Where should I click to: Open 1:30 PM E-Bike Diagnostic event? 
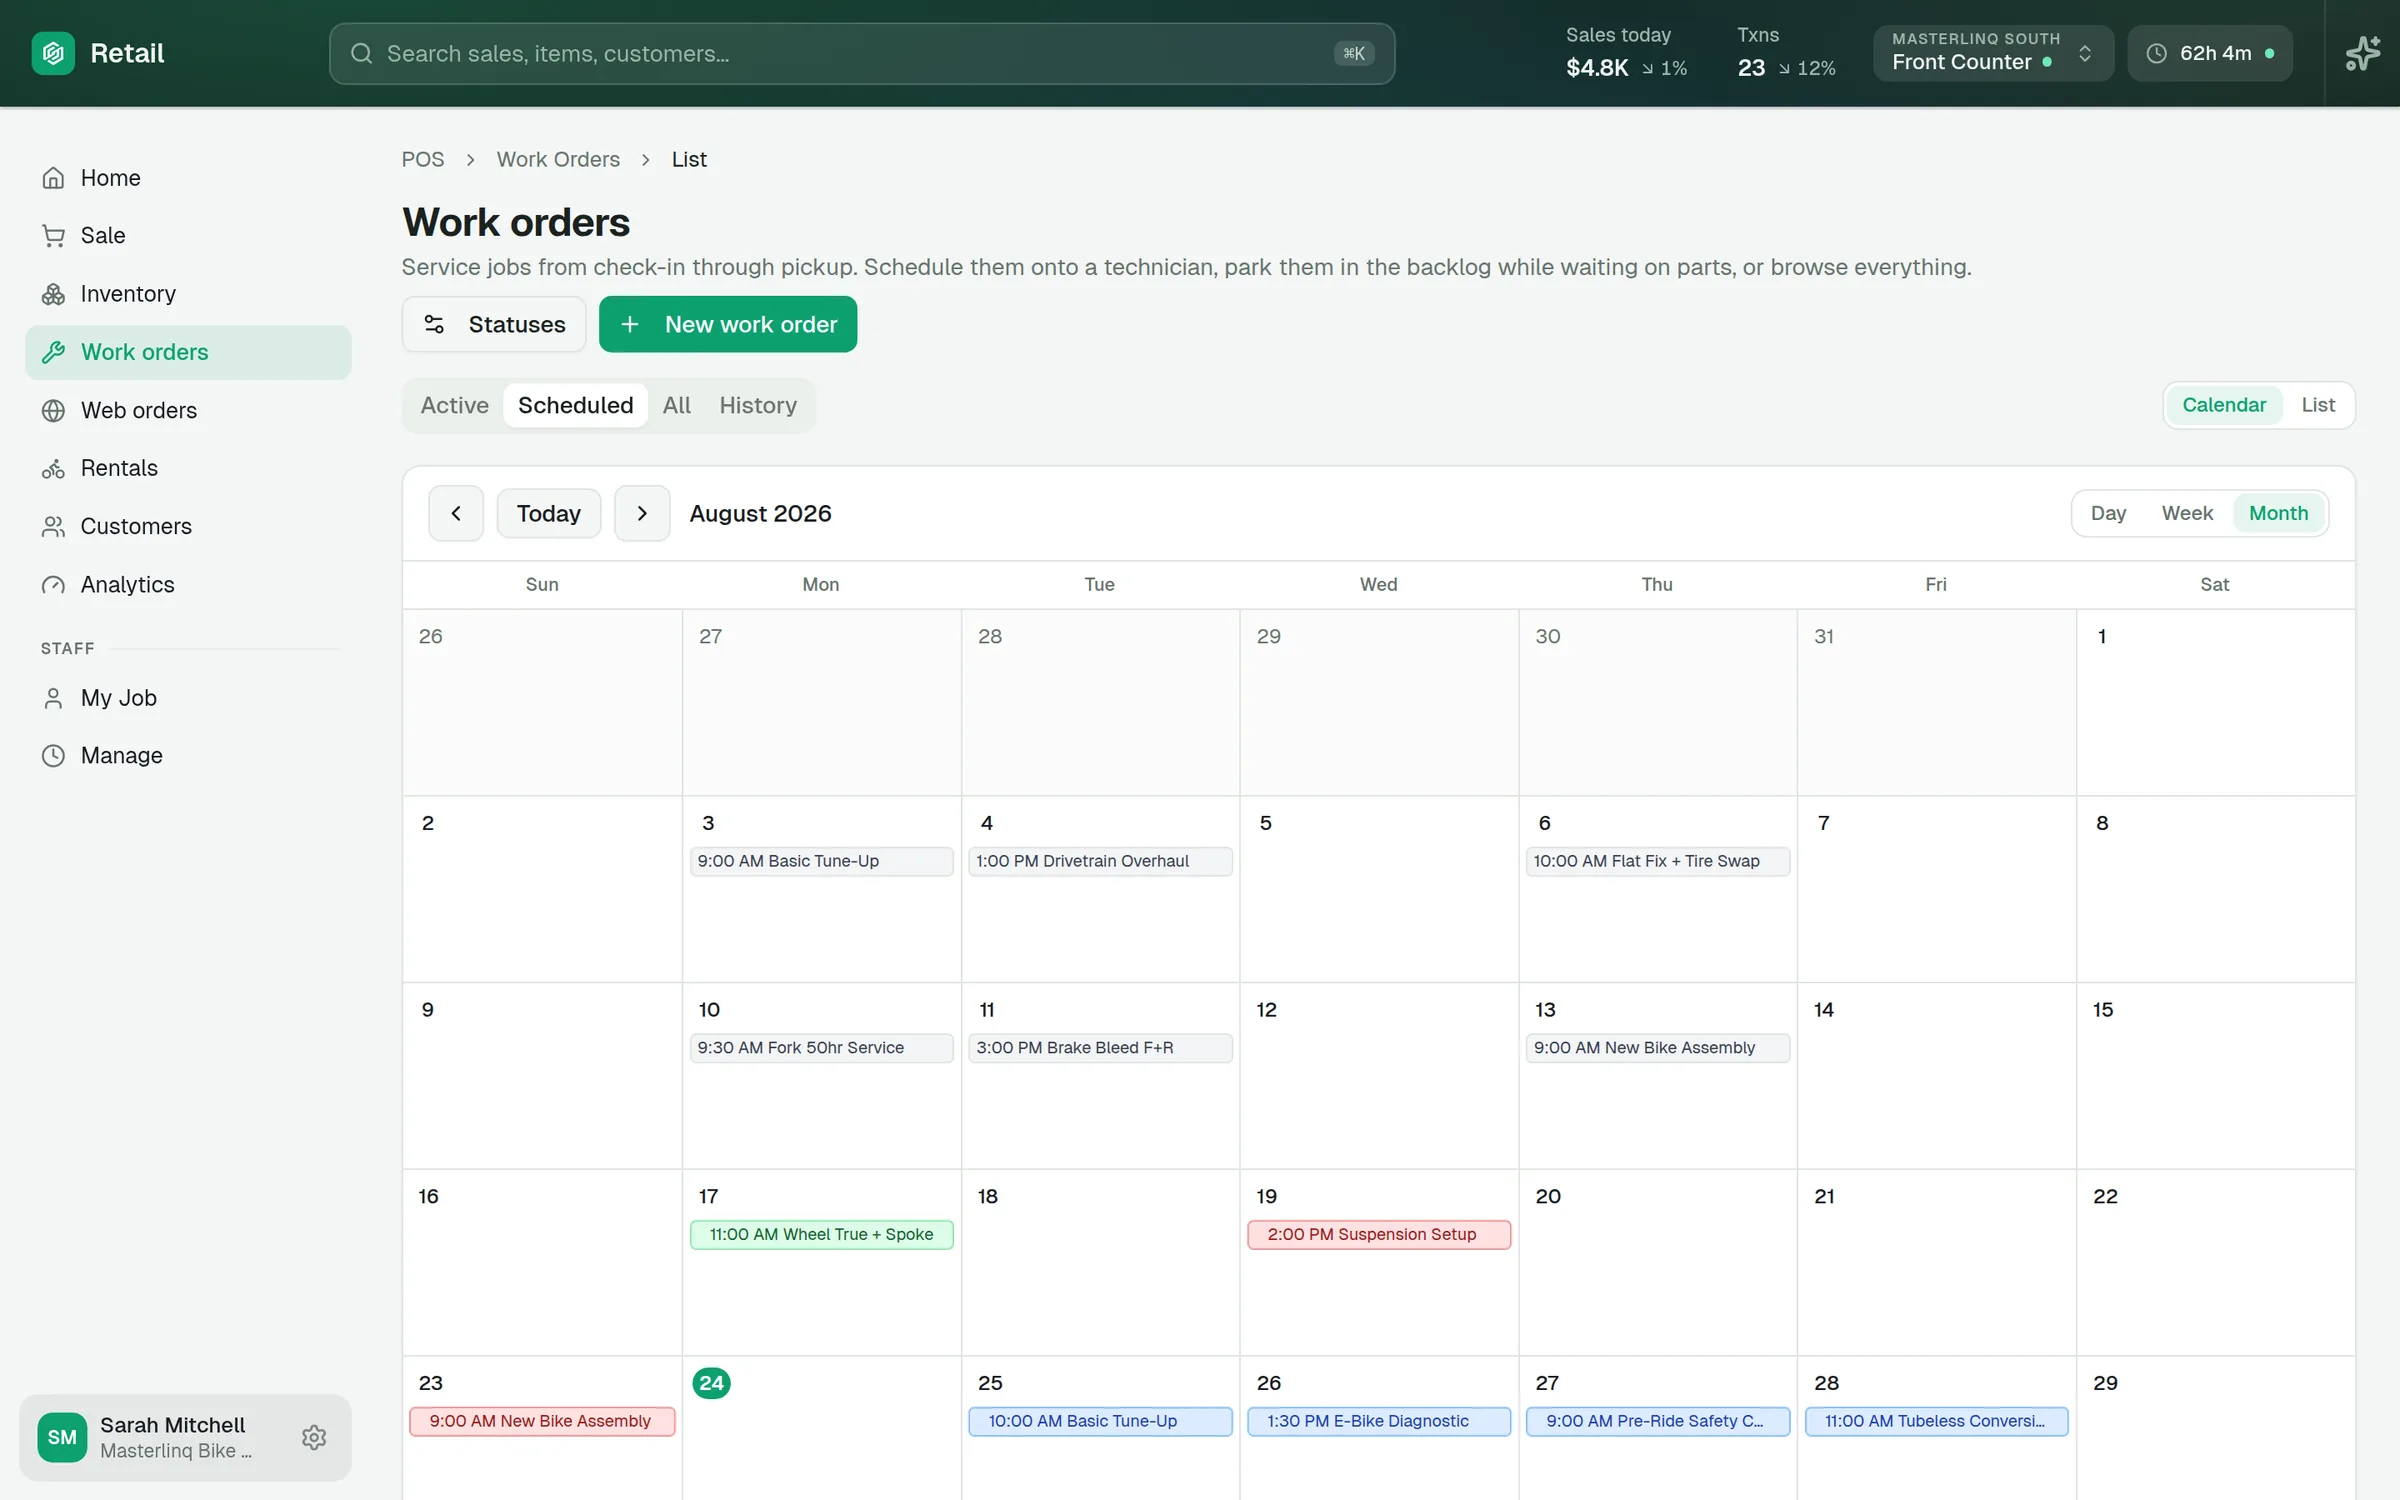click(x=1379, y=1422)
